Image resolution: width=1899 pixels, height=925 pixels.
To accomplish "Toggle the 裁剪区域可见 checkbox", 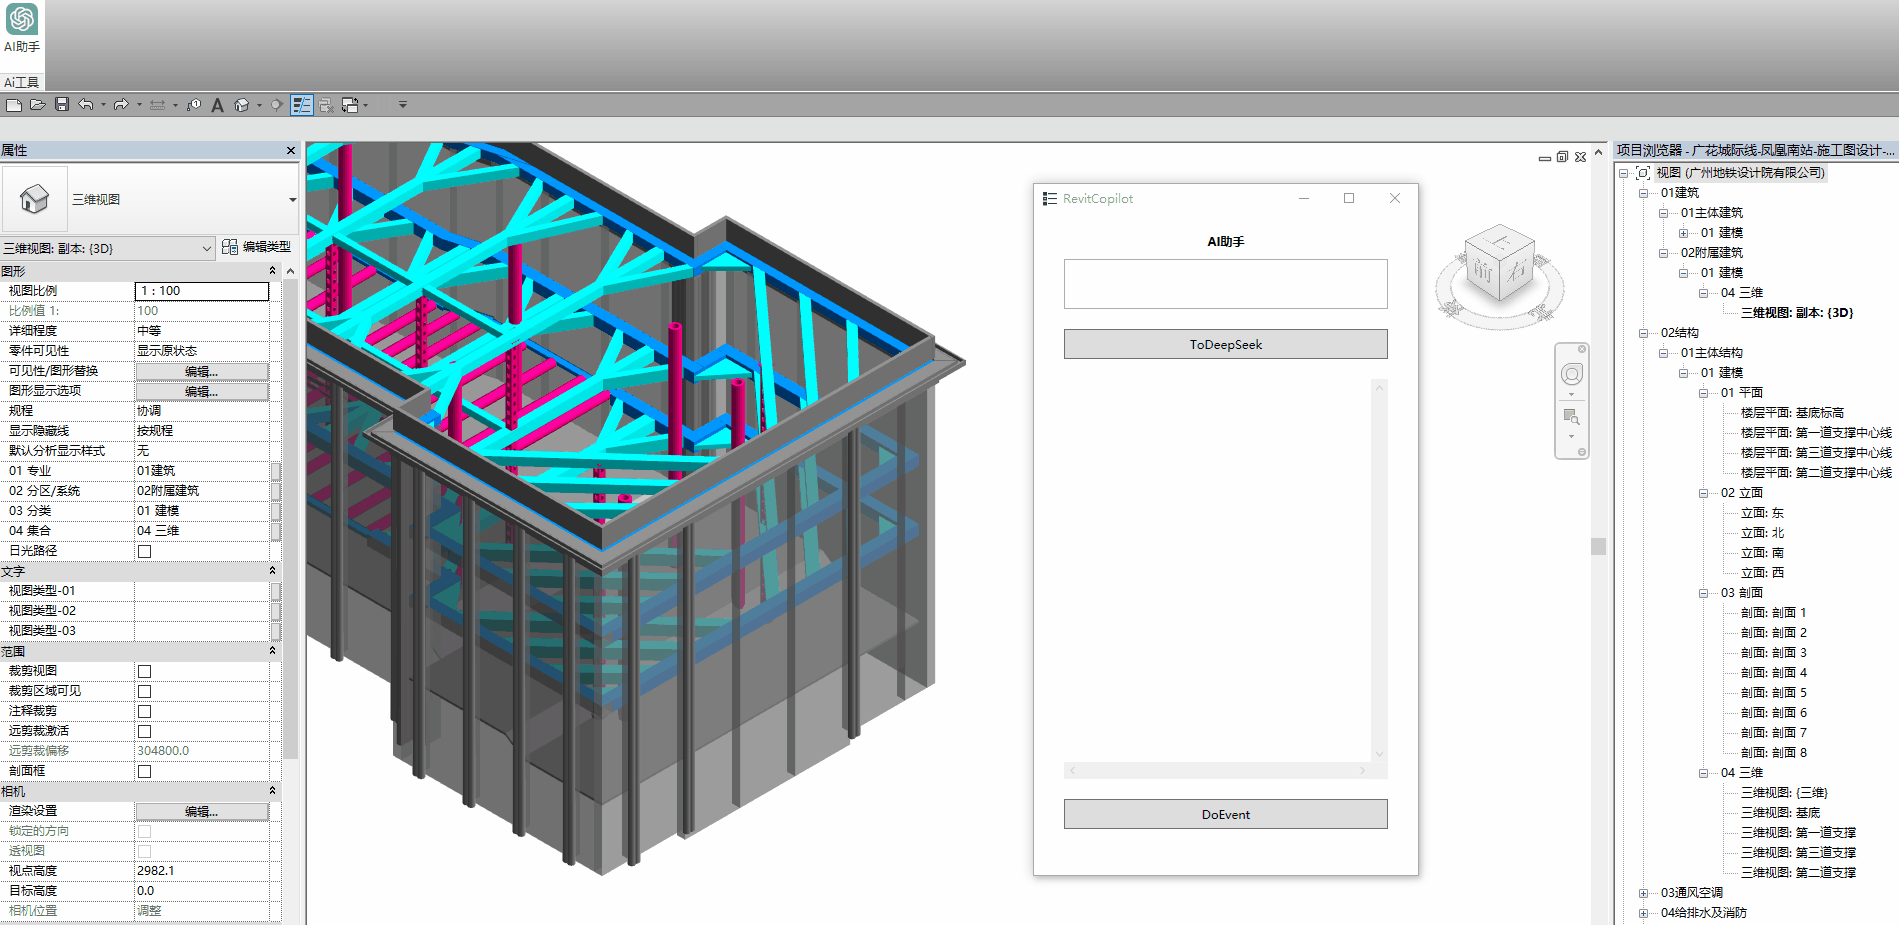I will [145, 691].
